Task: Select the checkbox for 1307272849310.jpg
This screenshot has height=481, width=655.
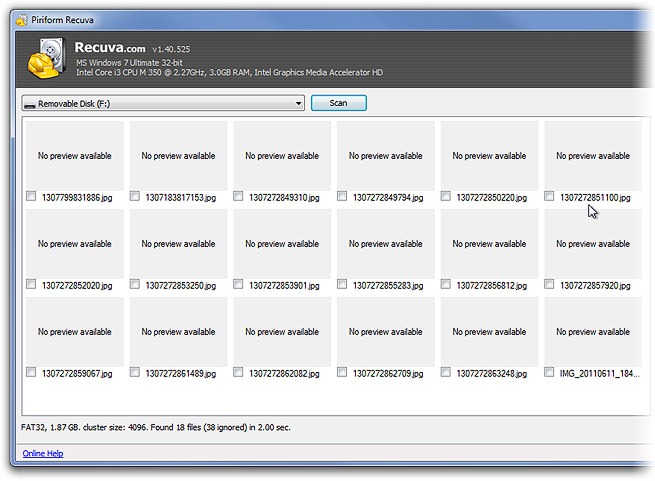Action: pyautogui.click(x=238, y=196)
